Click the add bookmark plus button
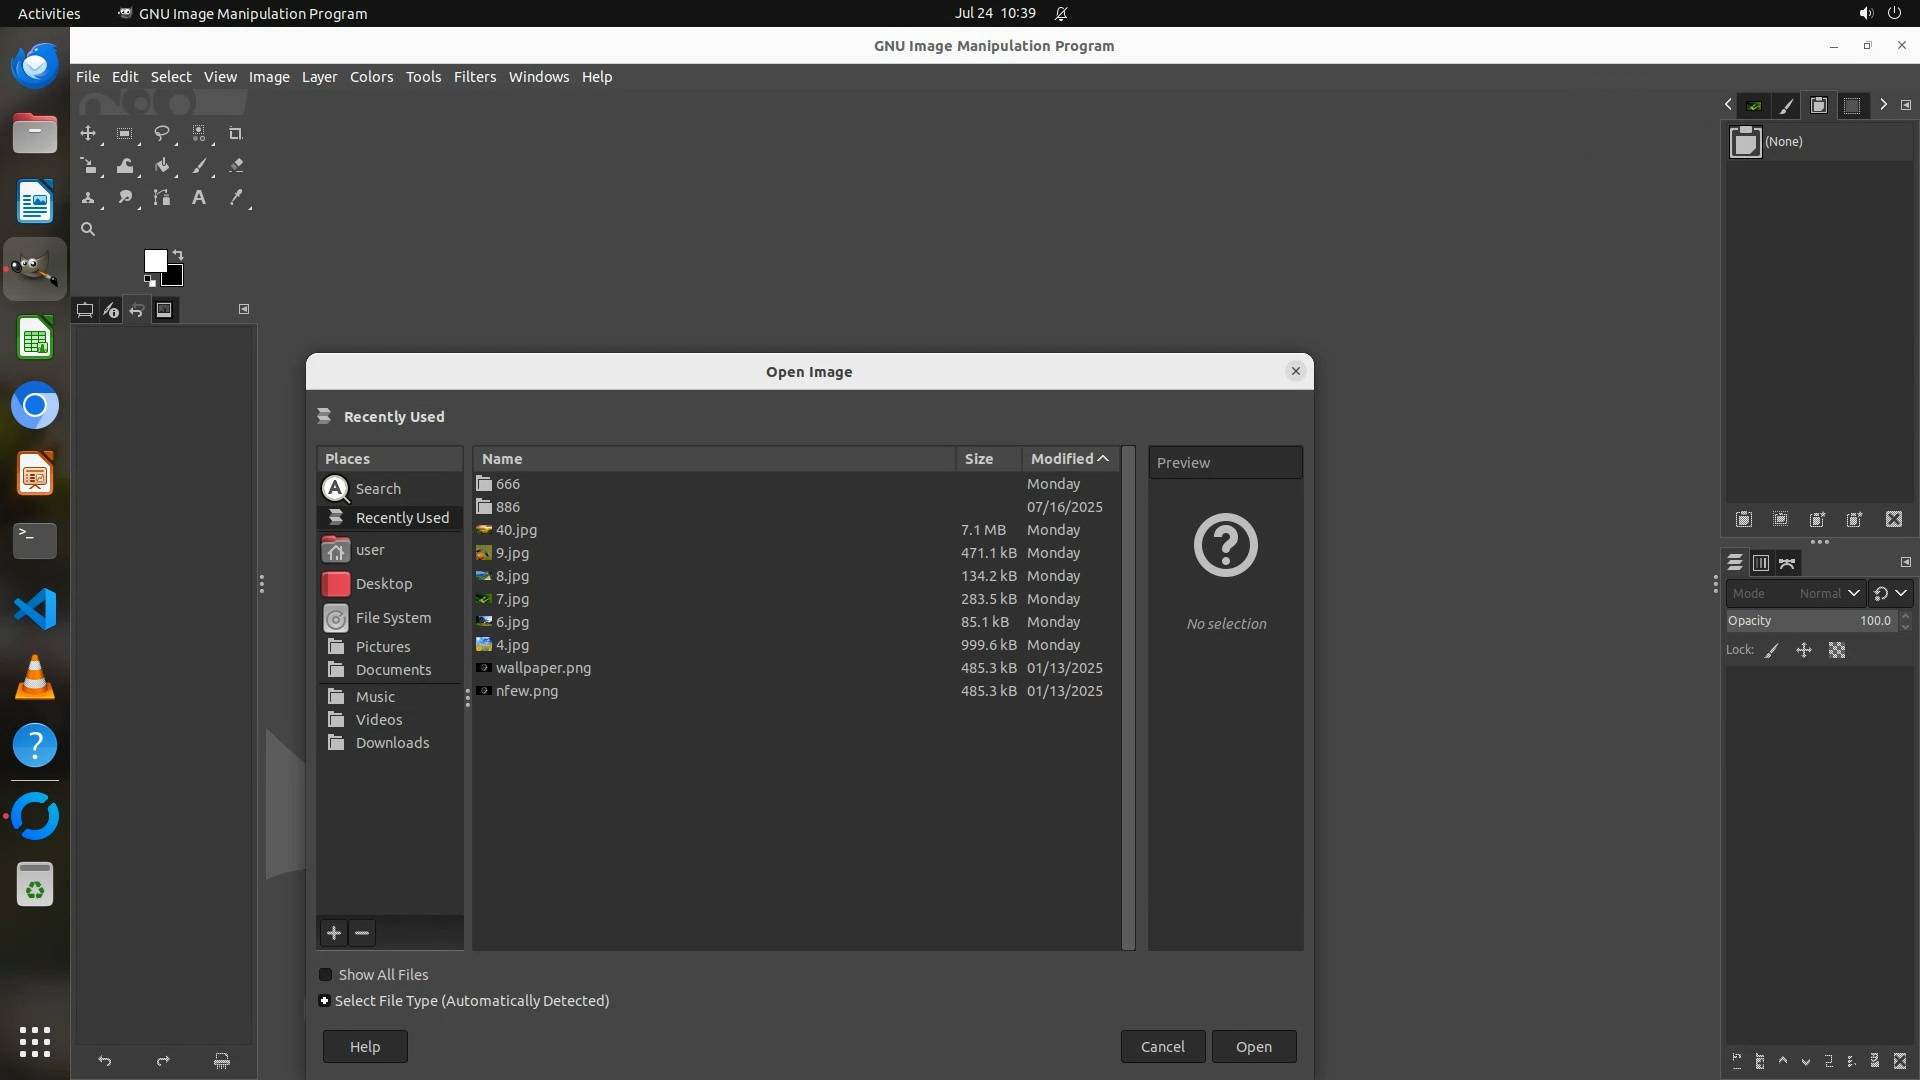 pos(334,933)
